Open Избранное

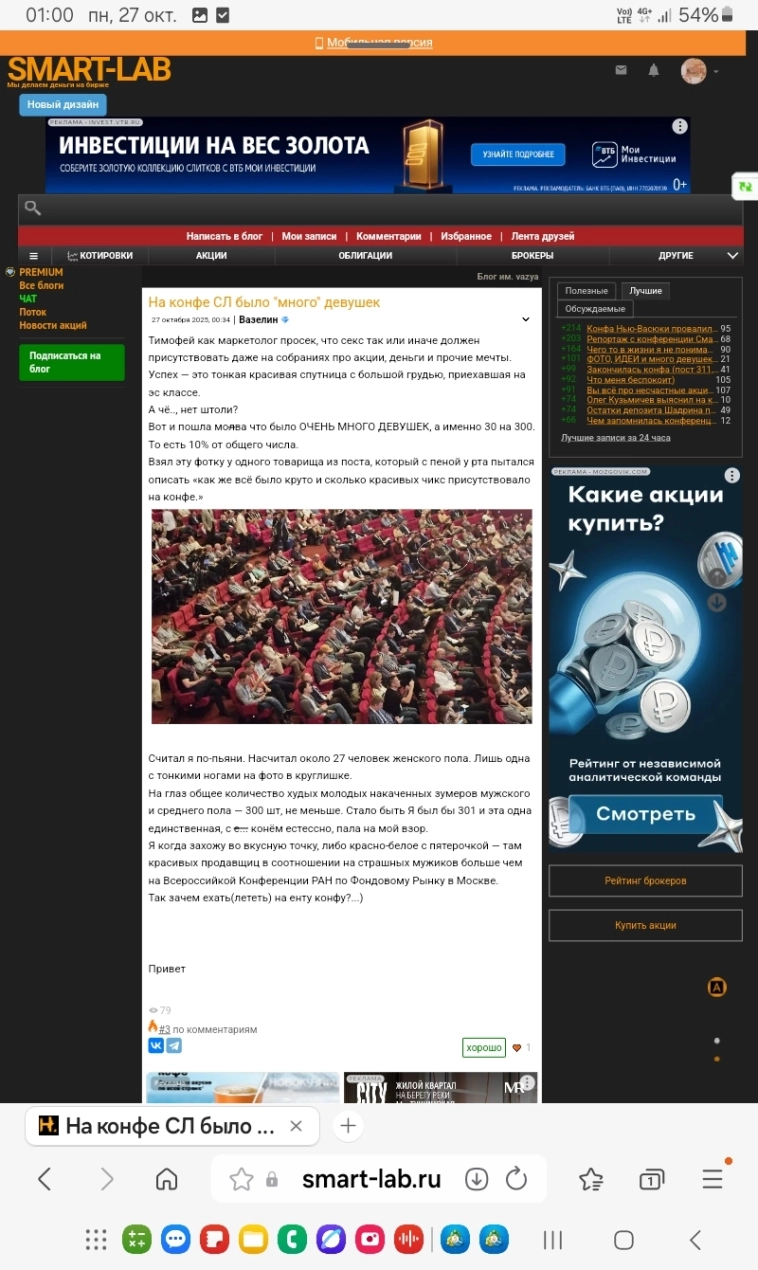(466, 237)
